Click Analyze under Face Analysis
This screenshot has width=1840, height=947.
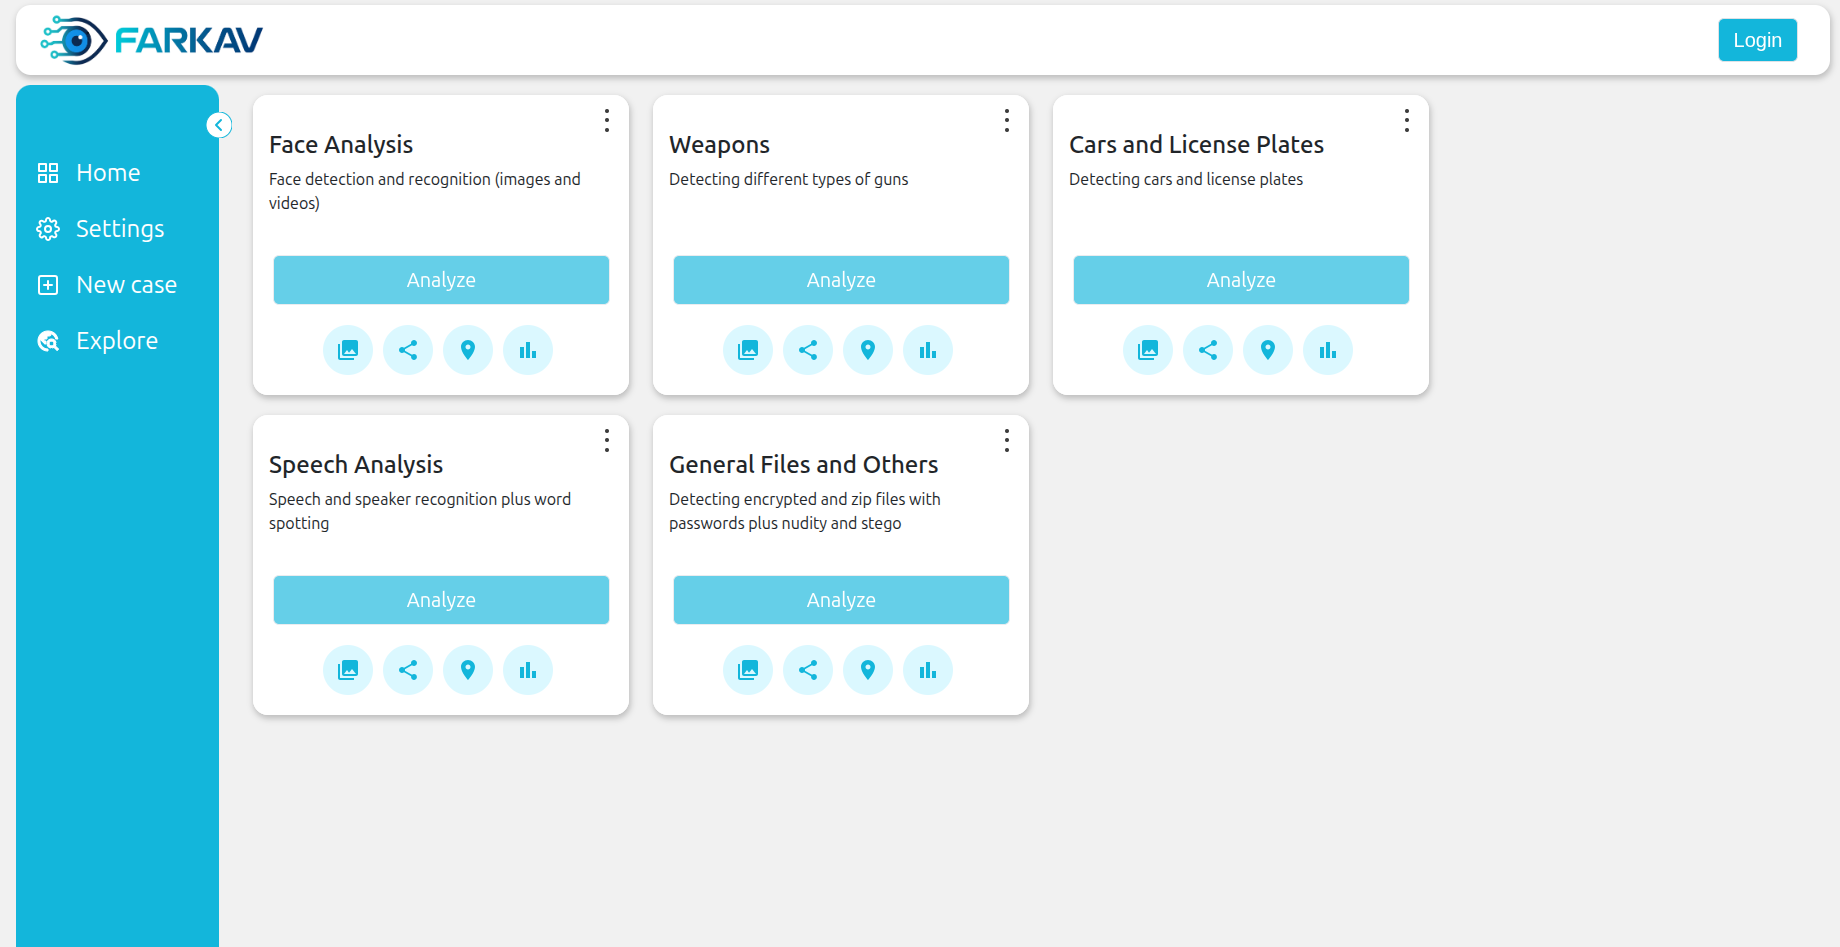(441, 280)
